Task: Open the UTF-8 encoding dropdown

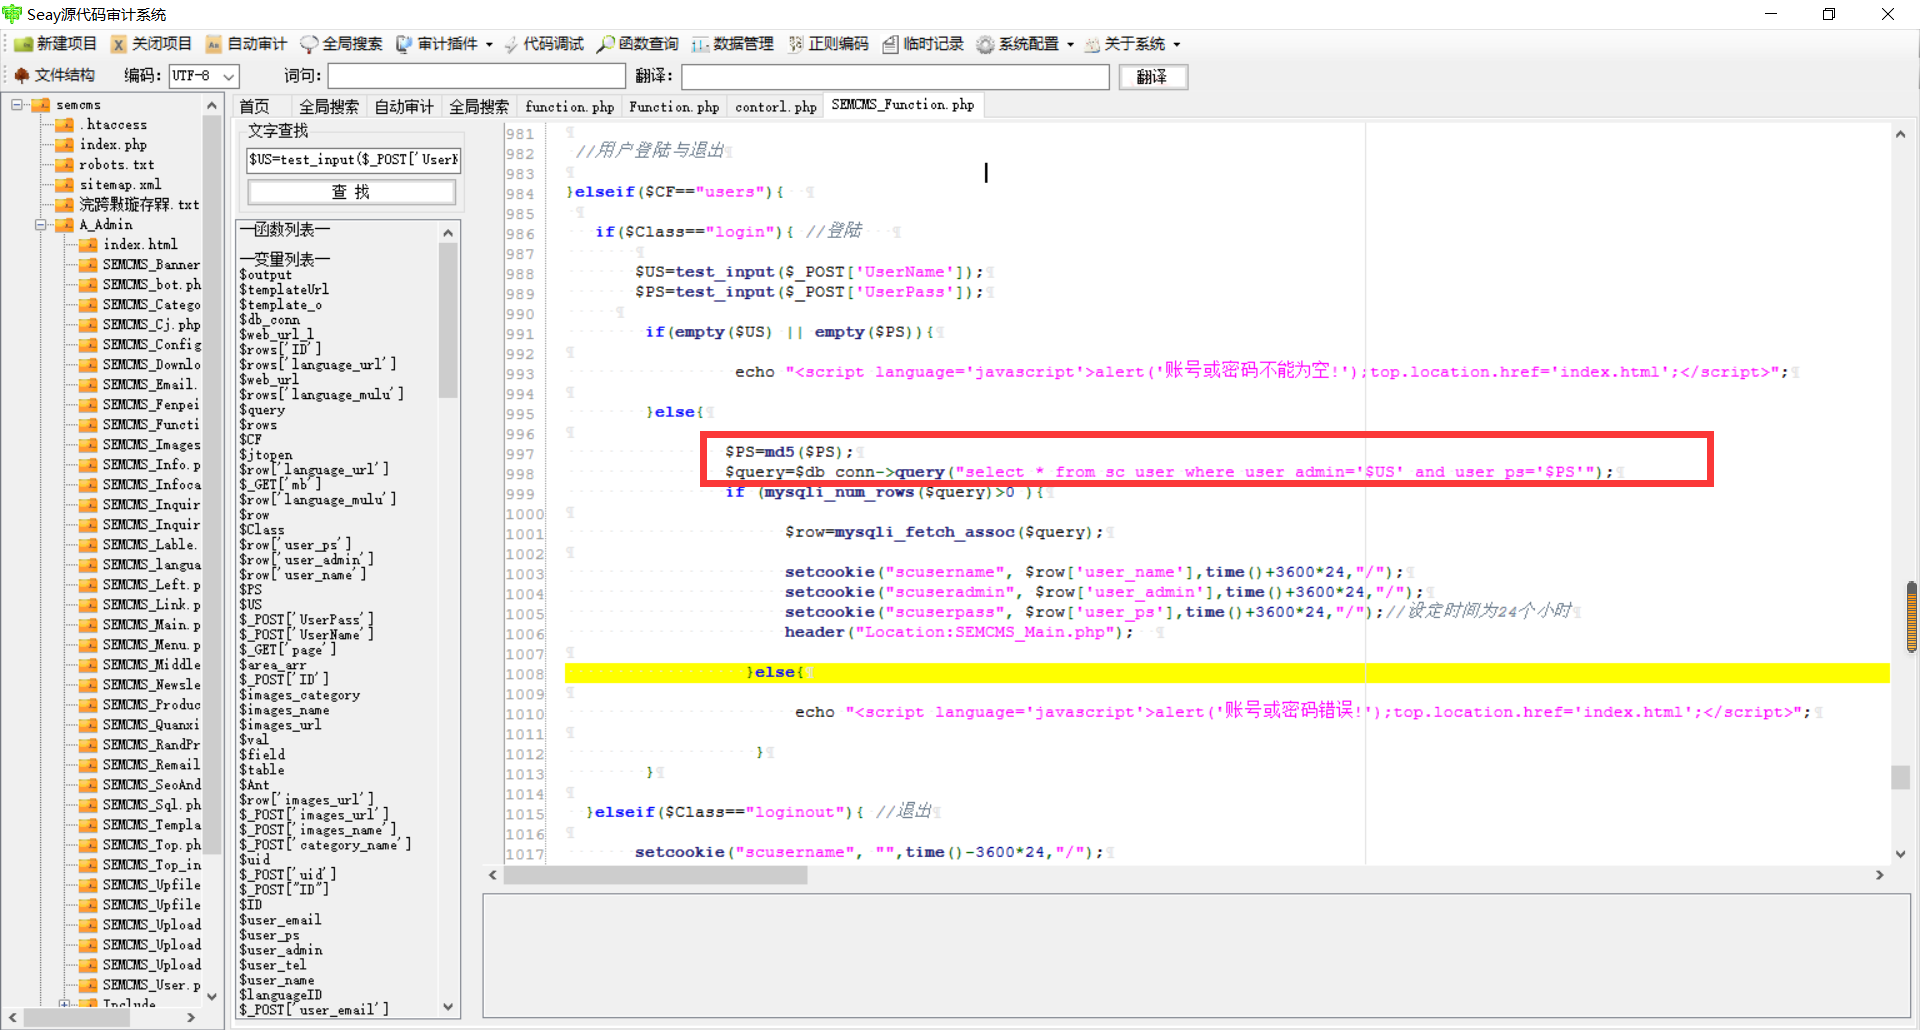Action: pyautogui.click(x=229, y=76)
